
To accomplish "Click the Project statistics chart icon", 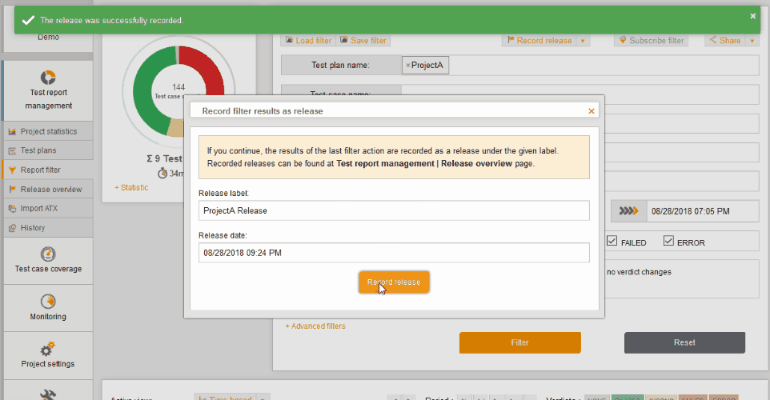I will pyautogui.click(x=12, y=132).
